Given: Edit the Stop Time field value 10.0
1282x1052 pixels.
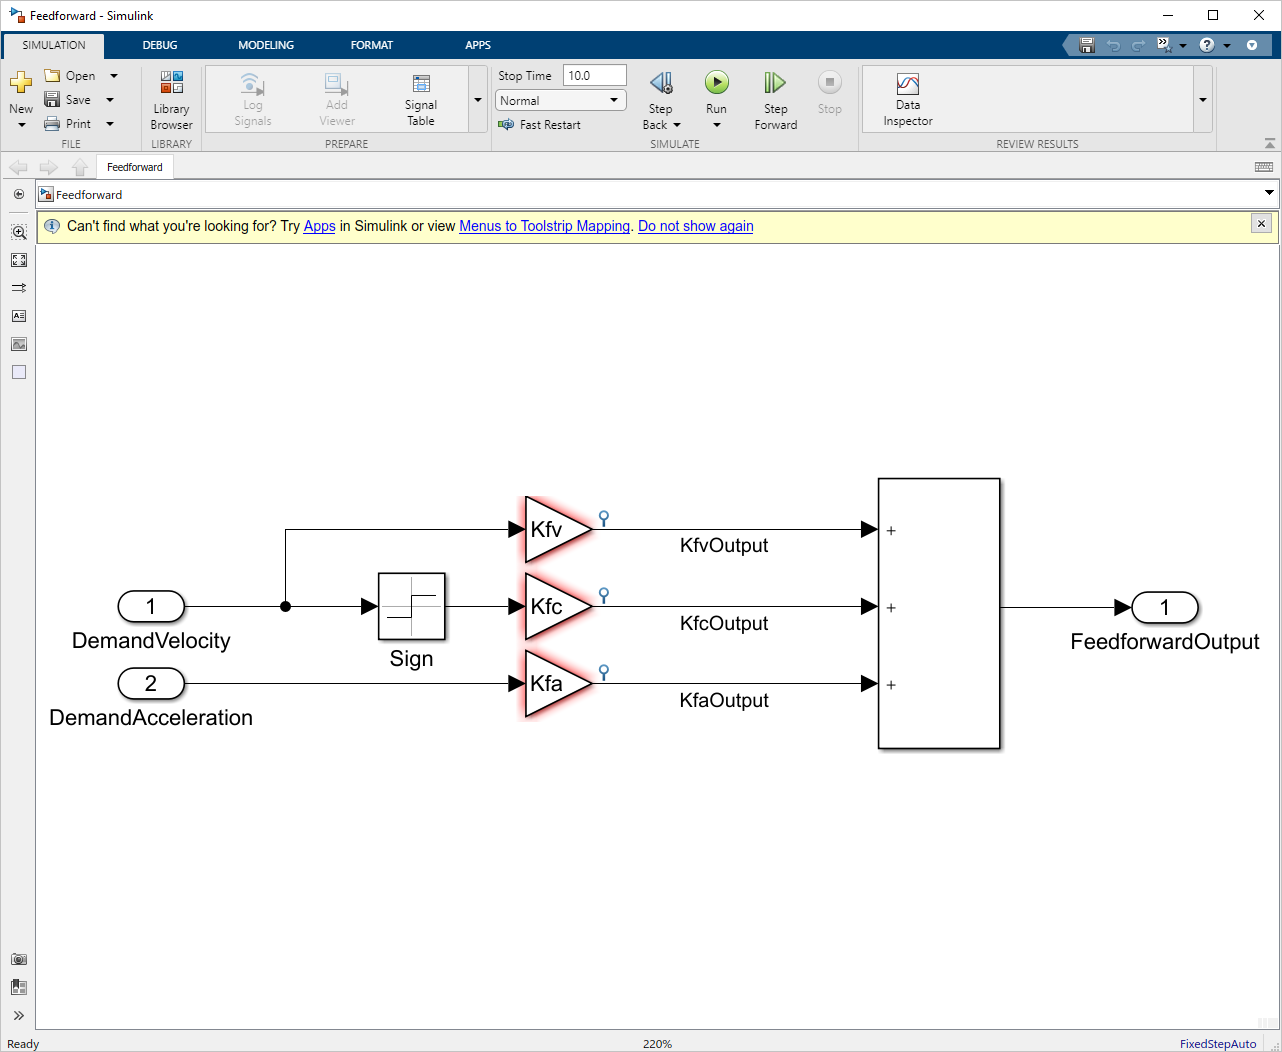Looking at the screenshot, I should (594, 74).
